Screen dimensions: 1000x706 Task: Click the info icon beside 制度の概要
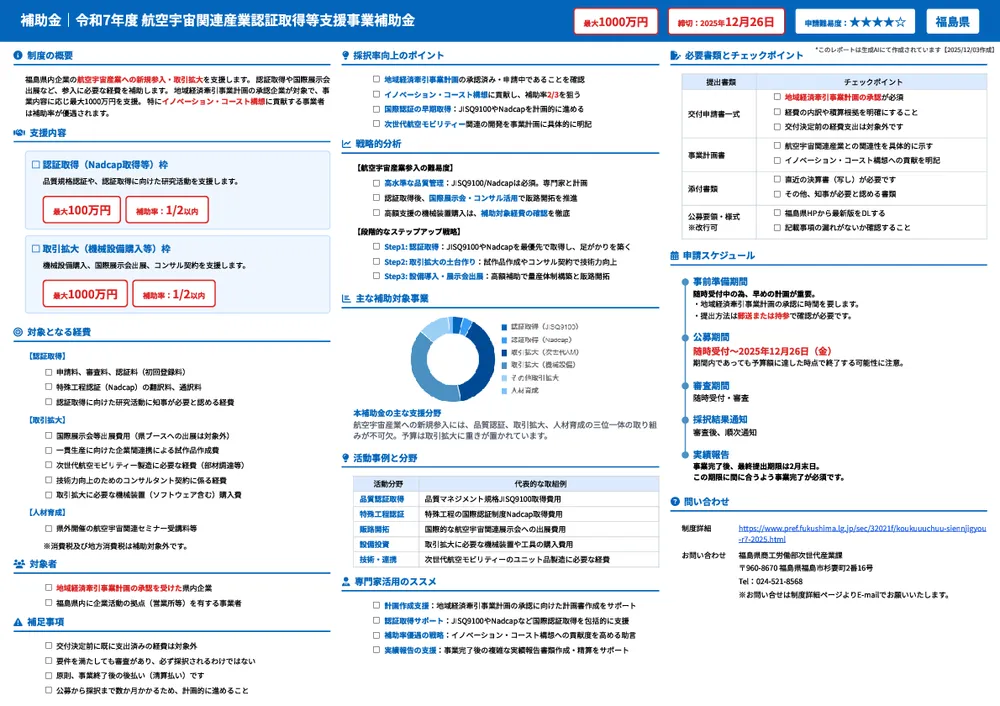(18, 56)
